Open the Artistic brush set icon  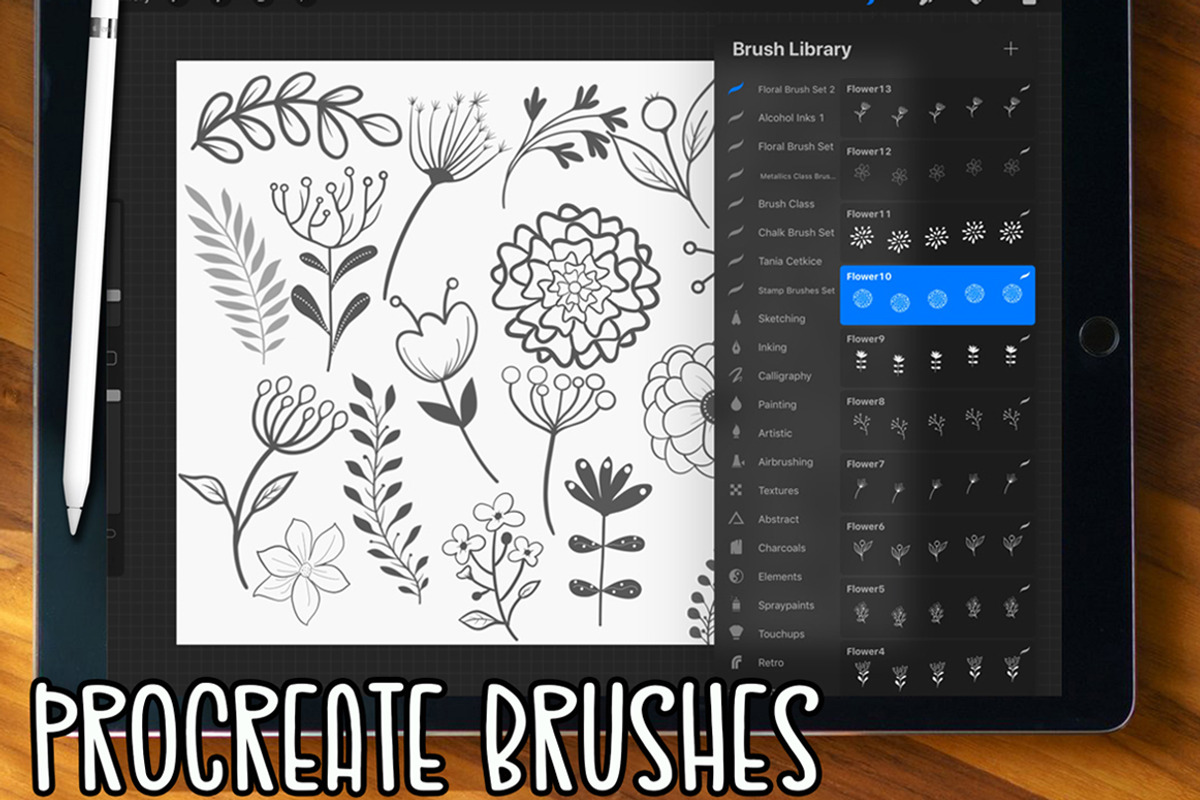click(736, 433)
